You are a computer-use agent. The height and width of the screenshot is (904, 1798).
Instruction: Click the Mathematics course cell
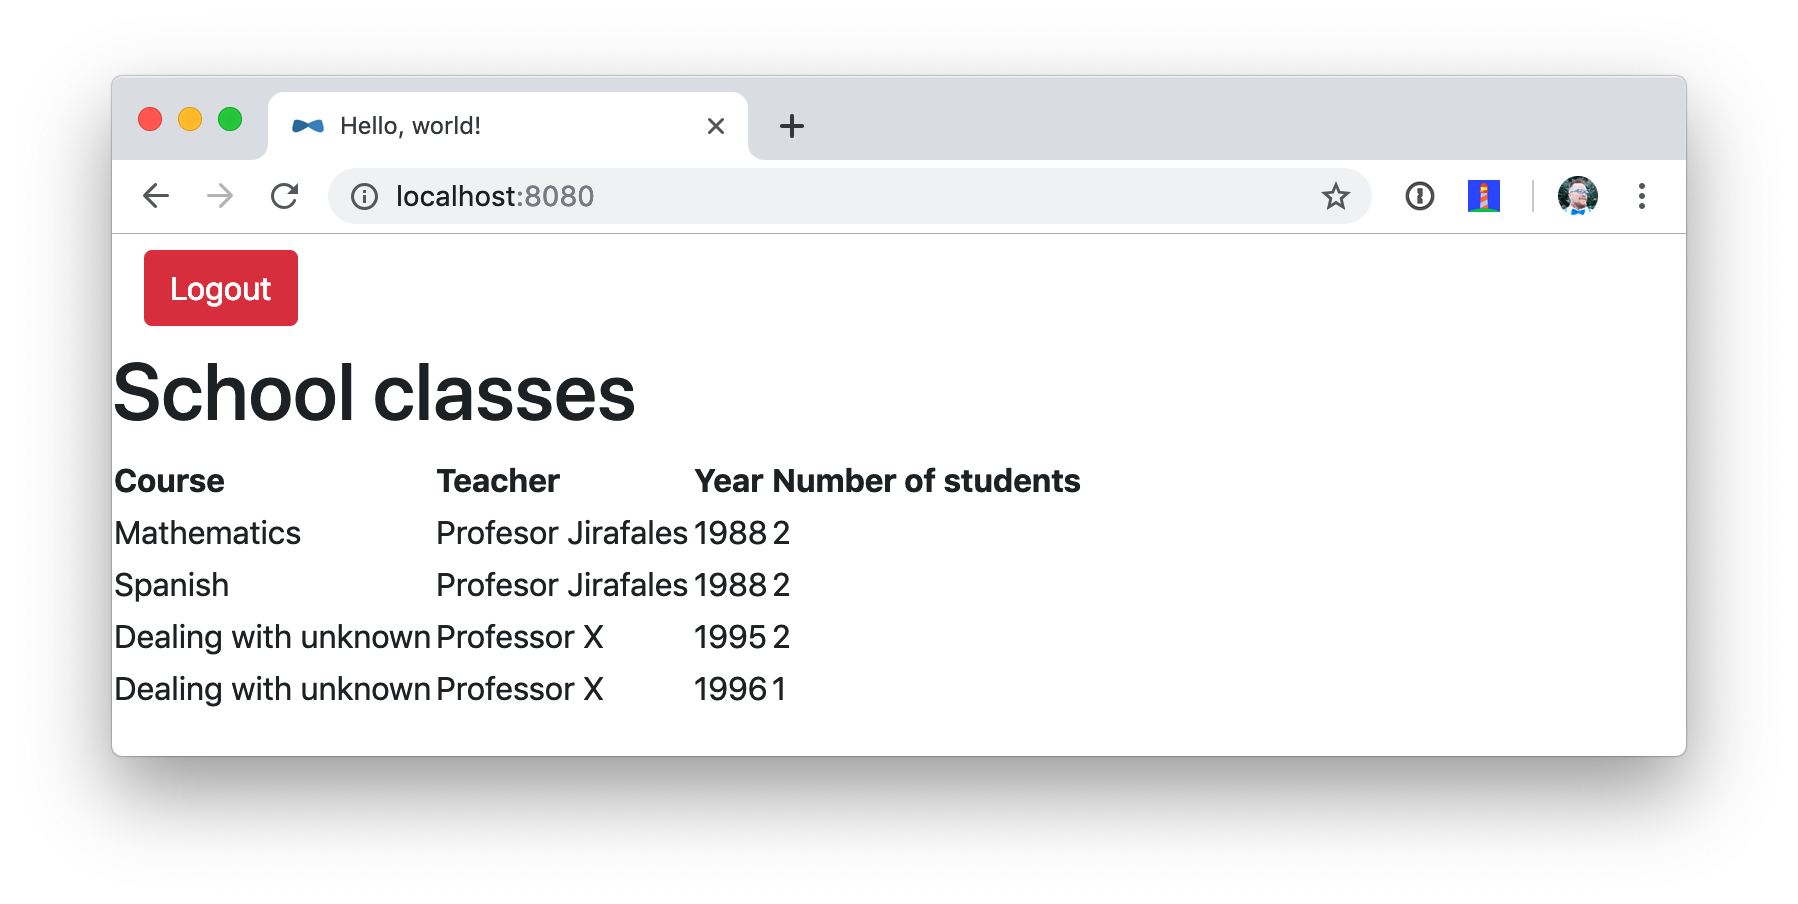[x=208, y=533]
